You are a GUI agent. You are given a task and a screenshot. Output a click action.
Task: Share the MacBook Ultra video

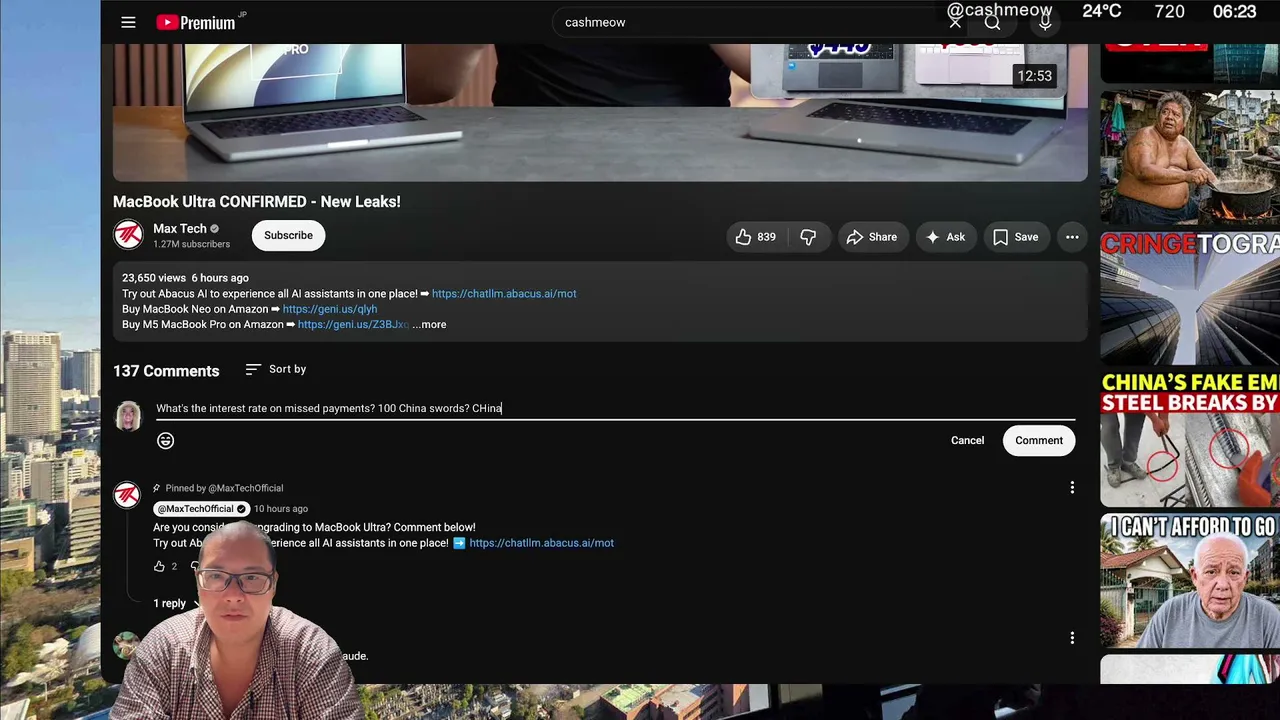(872, 237)
